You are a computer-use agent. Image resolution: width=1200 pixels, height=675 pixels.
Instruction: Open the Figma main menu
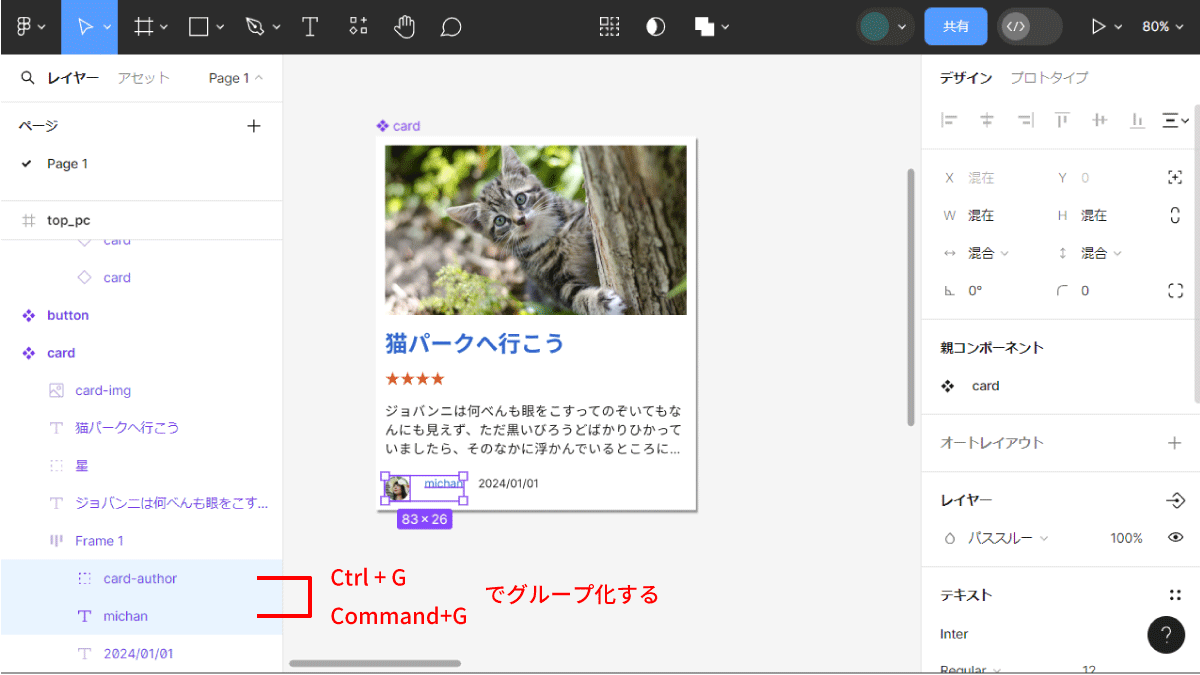[30, 27]
